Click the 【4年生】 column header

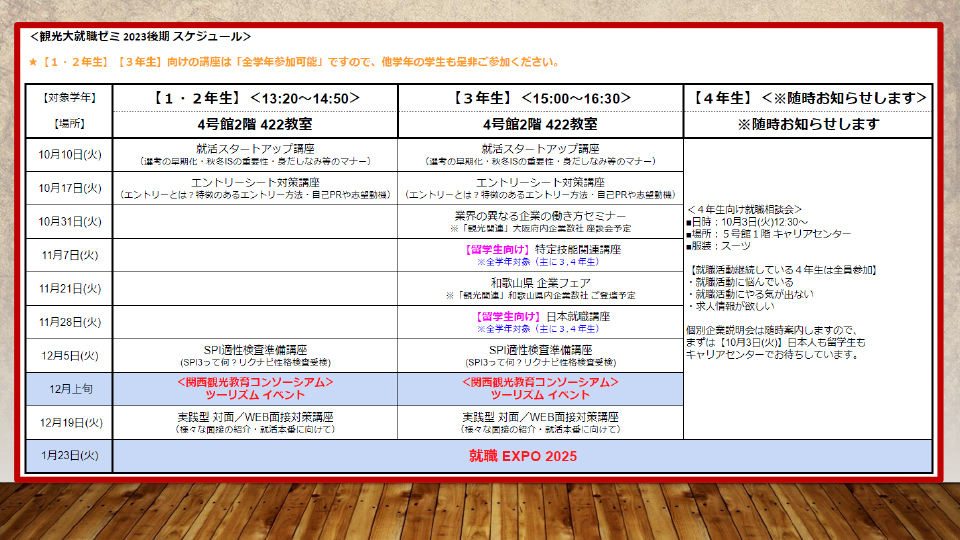pyautogui.click(x=808, y=98)
